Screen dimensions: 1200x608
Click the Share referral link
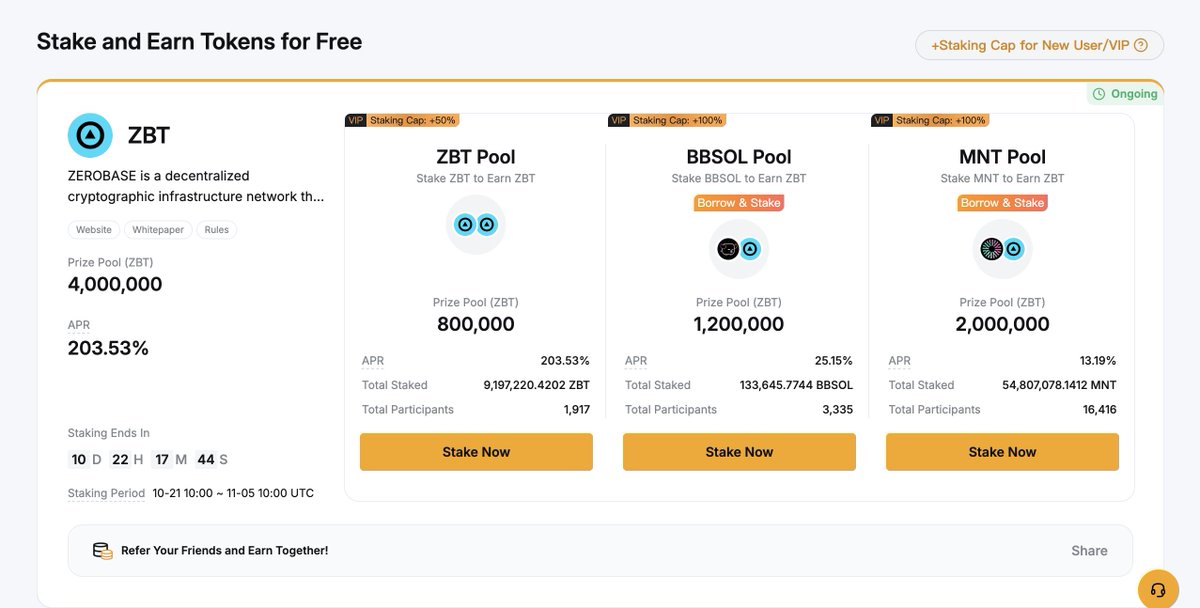click(1089, 551)
